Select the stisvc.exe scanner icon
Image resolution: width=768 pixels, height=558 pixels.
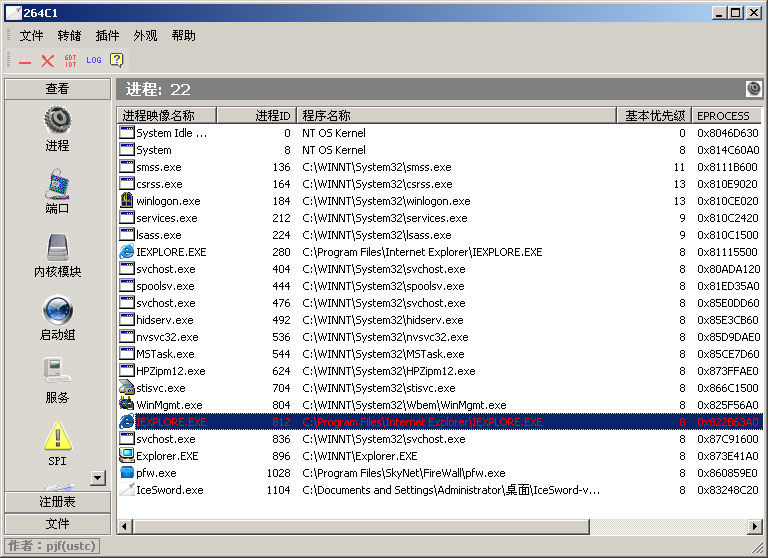(127, 388)
